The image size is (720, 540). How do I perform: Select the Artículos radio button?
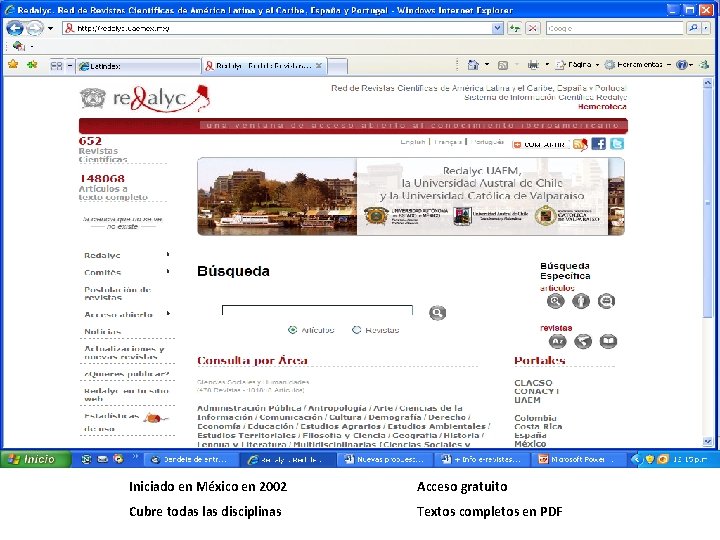click(292, 330)
